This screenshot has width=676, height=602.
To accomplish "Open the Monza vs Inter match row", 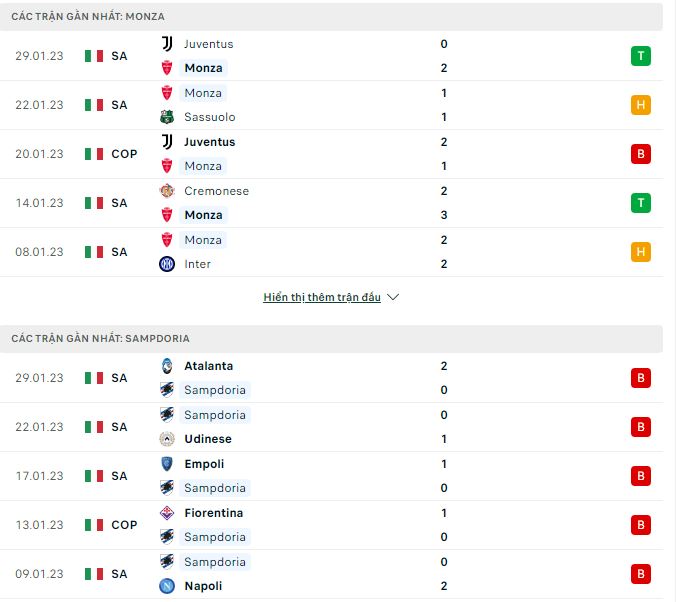I will point(331,252).
